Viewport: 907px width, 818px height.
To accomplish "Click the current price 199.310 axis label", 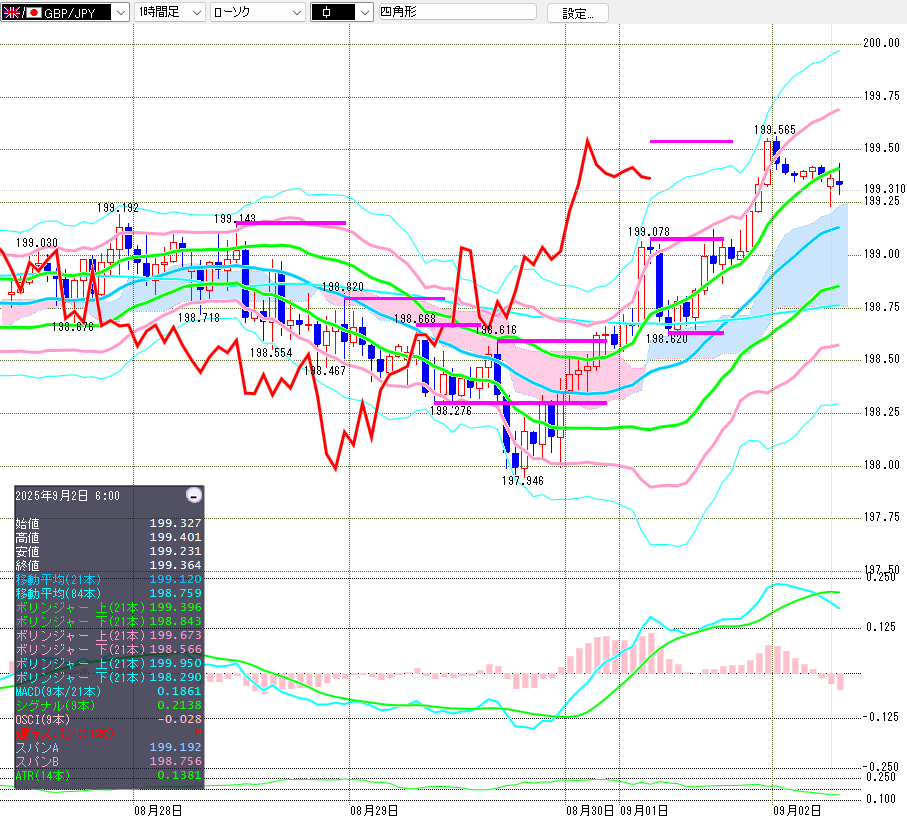I will click(884, 189).
